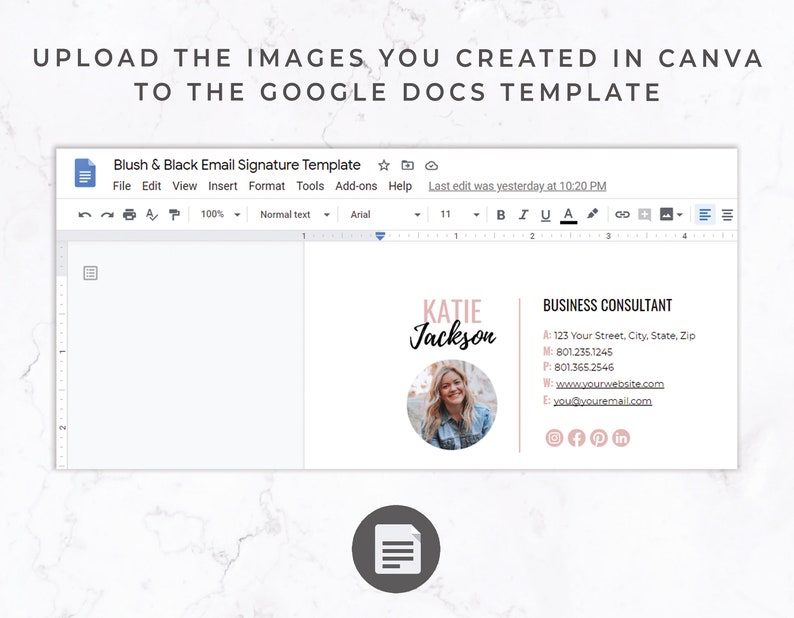The image size is (794, 618).
Task: Open the Format menu
Action: pos(267,186)
